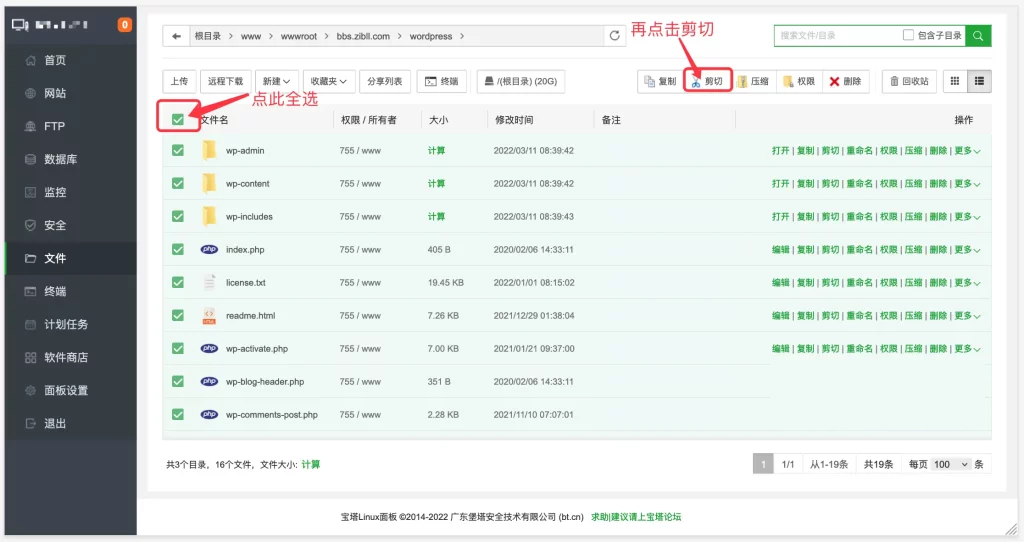
Task: Click the wp-content folder icon
Action: tap(209, 183)
